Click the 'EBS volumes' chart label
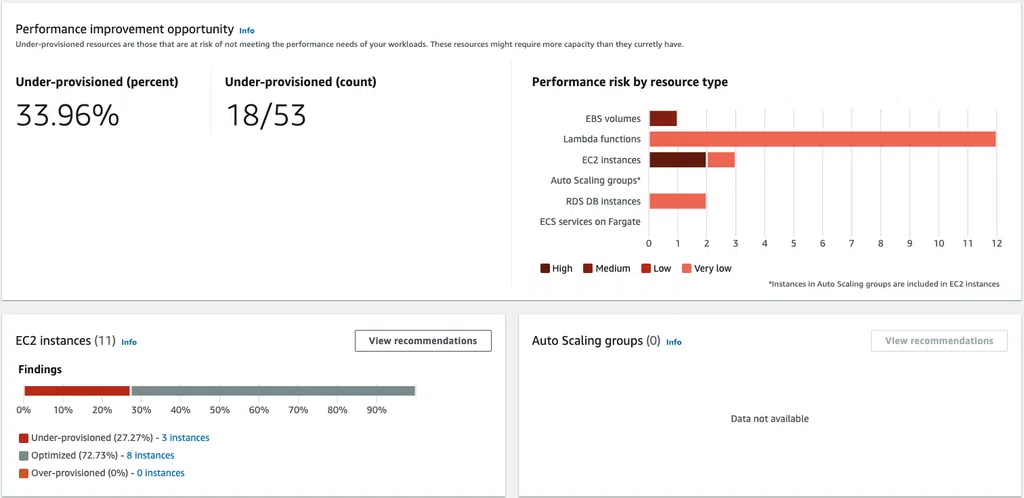The width and height of the screenshot is (1024, 498). pyautogui.click(x=613, y=119)
